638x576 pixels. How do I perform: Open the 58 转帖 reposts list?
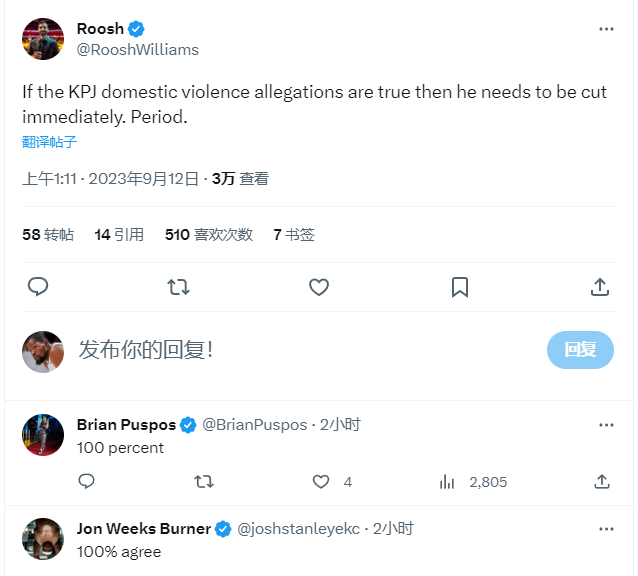48,235
